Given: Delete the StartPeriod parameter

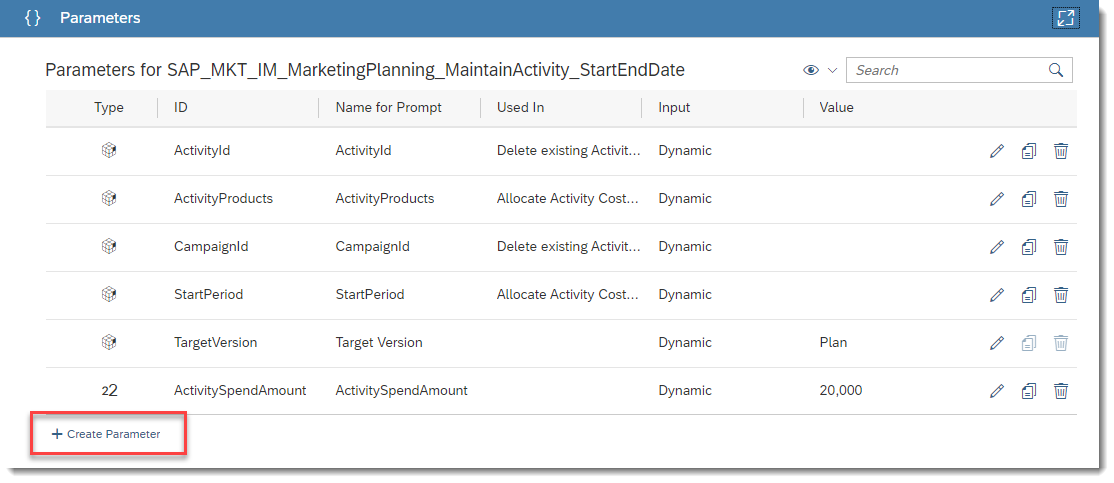Looking at the screenshot, I should pyautogui.click(x=1061, y=295).
